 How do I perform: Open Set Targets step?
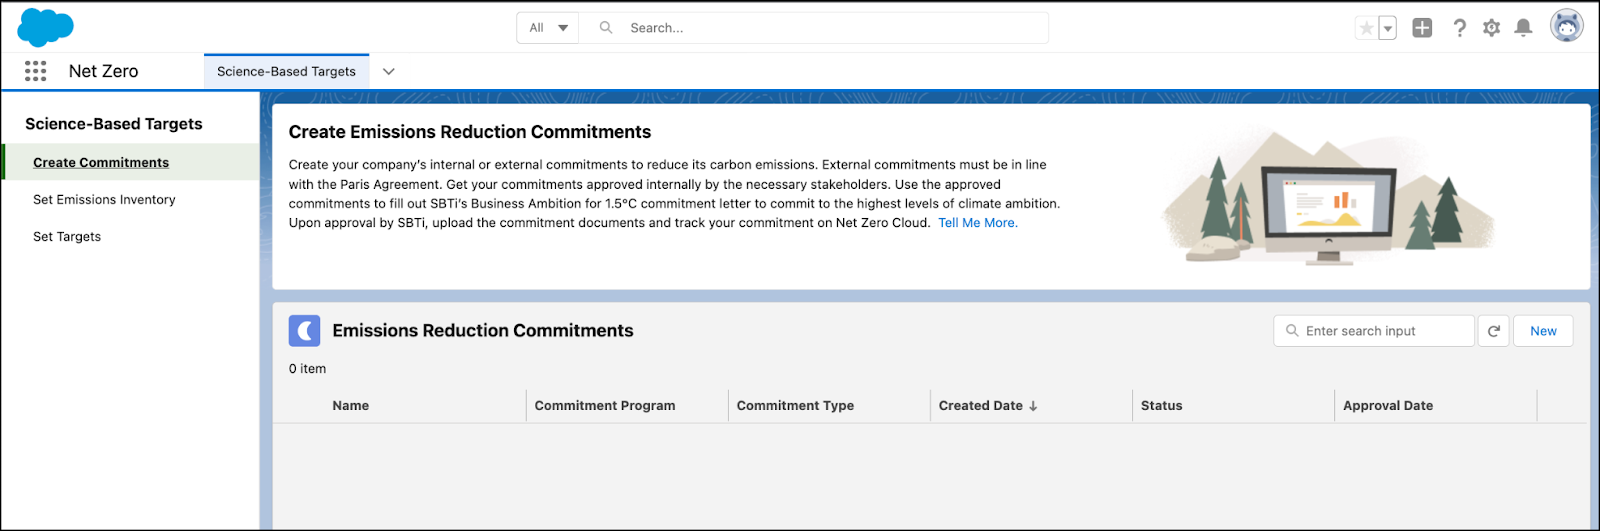(67, 236)
